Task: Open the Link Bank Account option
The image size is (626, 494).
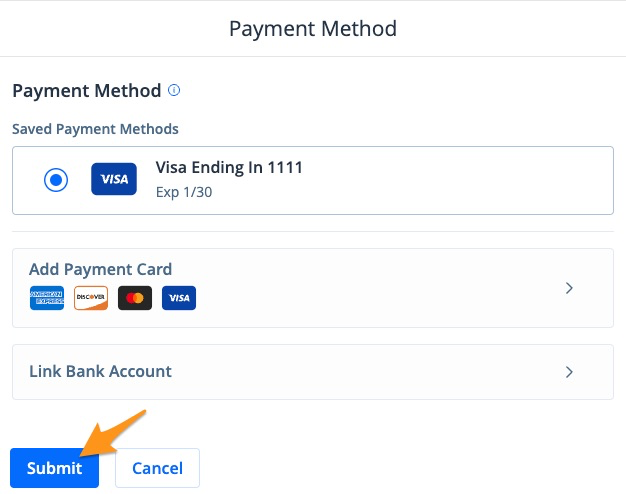Action: 313,372
